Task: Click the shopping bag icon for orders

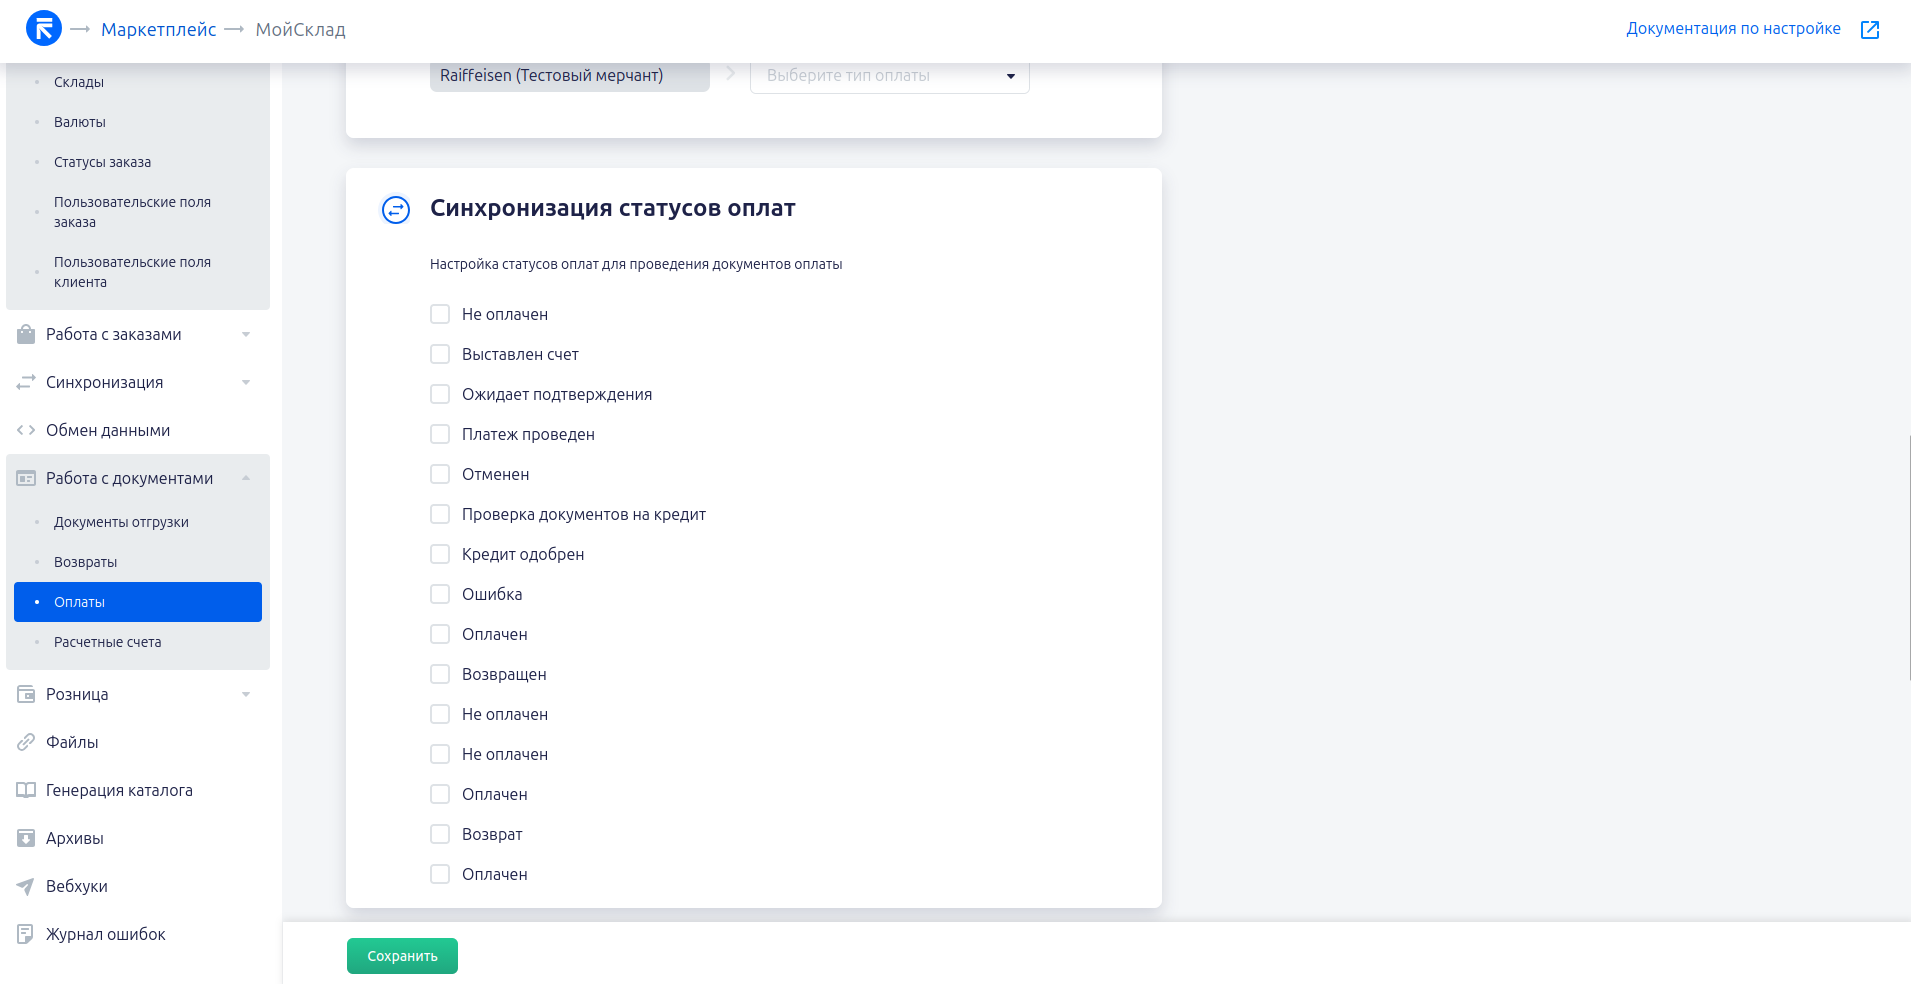Action: coord(26,335)
